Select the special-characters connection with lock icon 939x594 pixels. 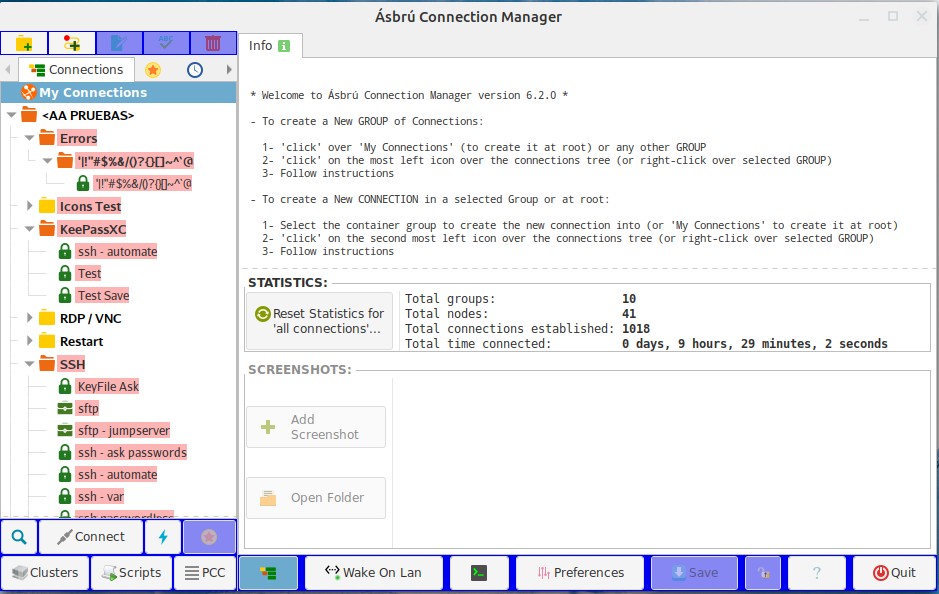click(x=143, y=183)
